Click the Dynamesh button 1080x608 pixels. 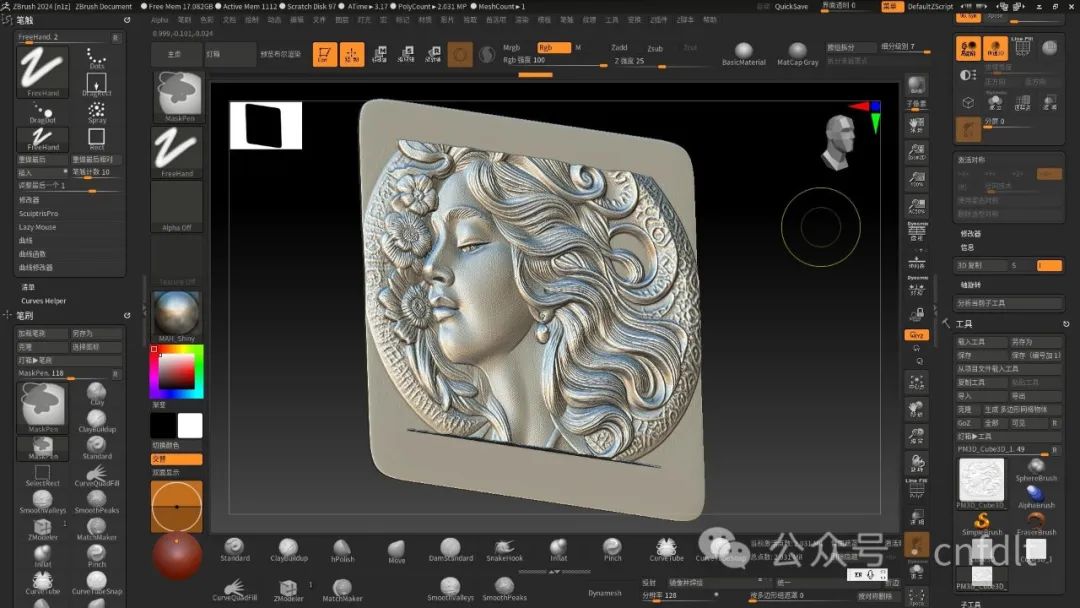tap(605, 593)
